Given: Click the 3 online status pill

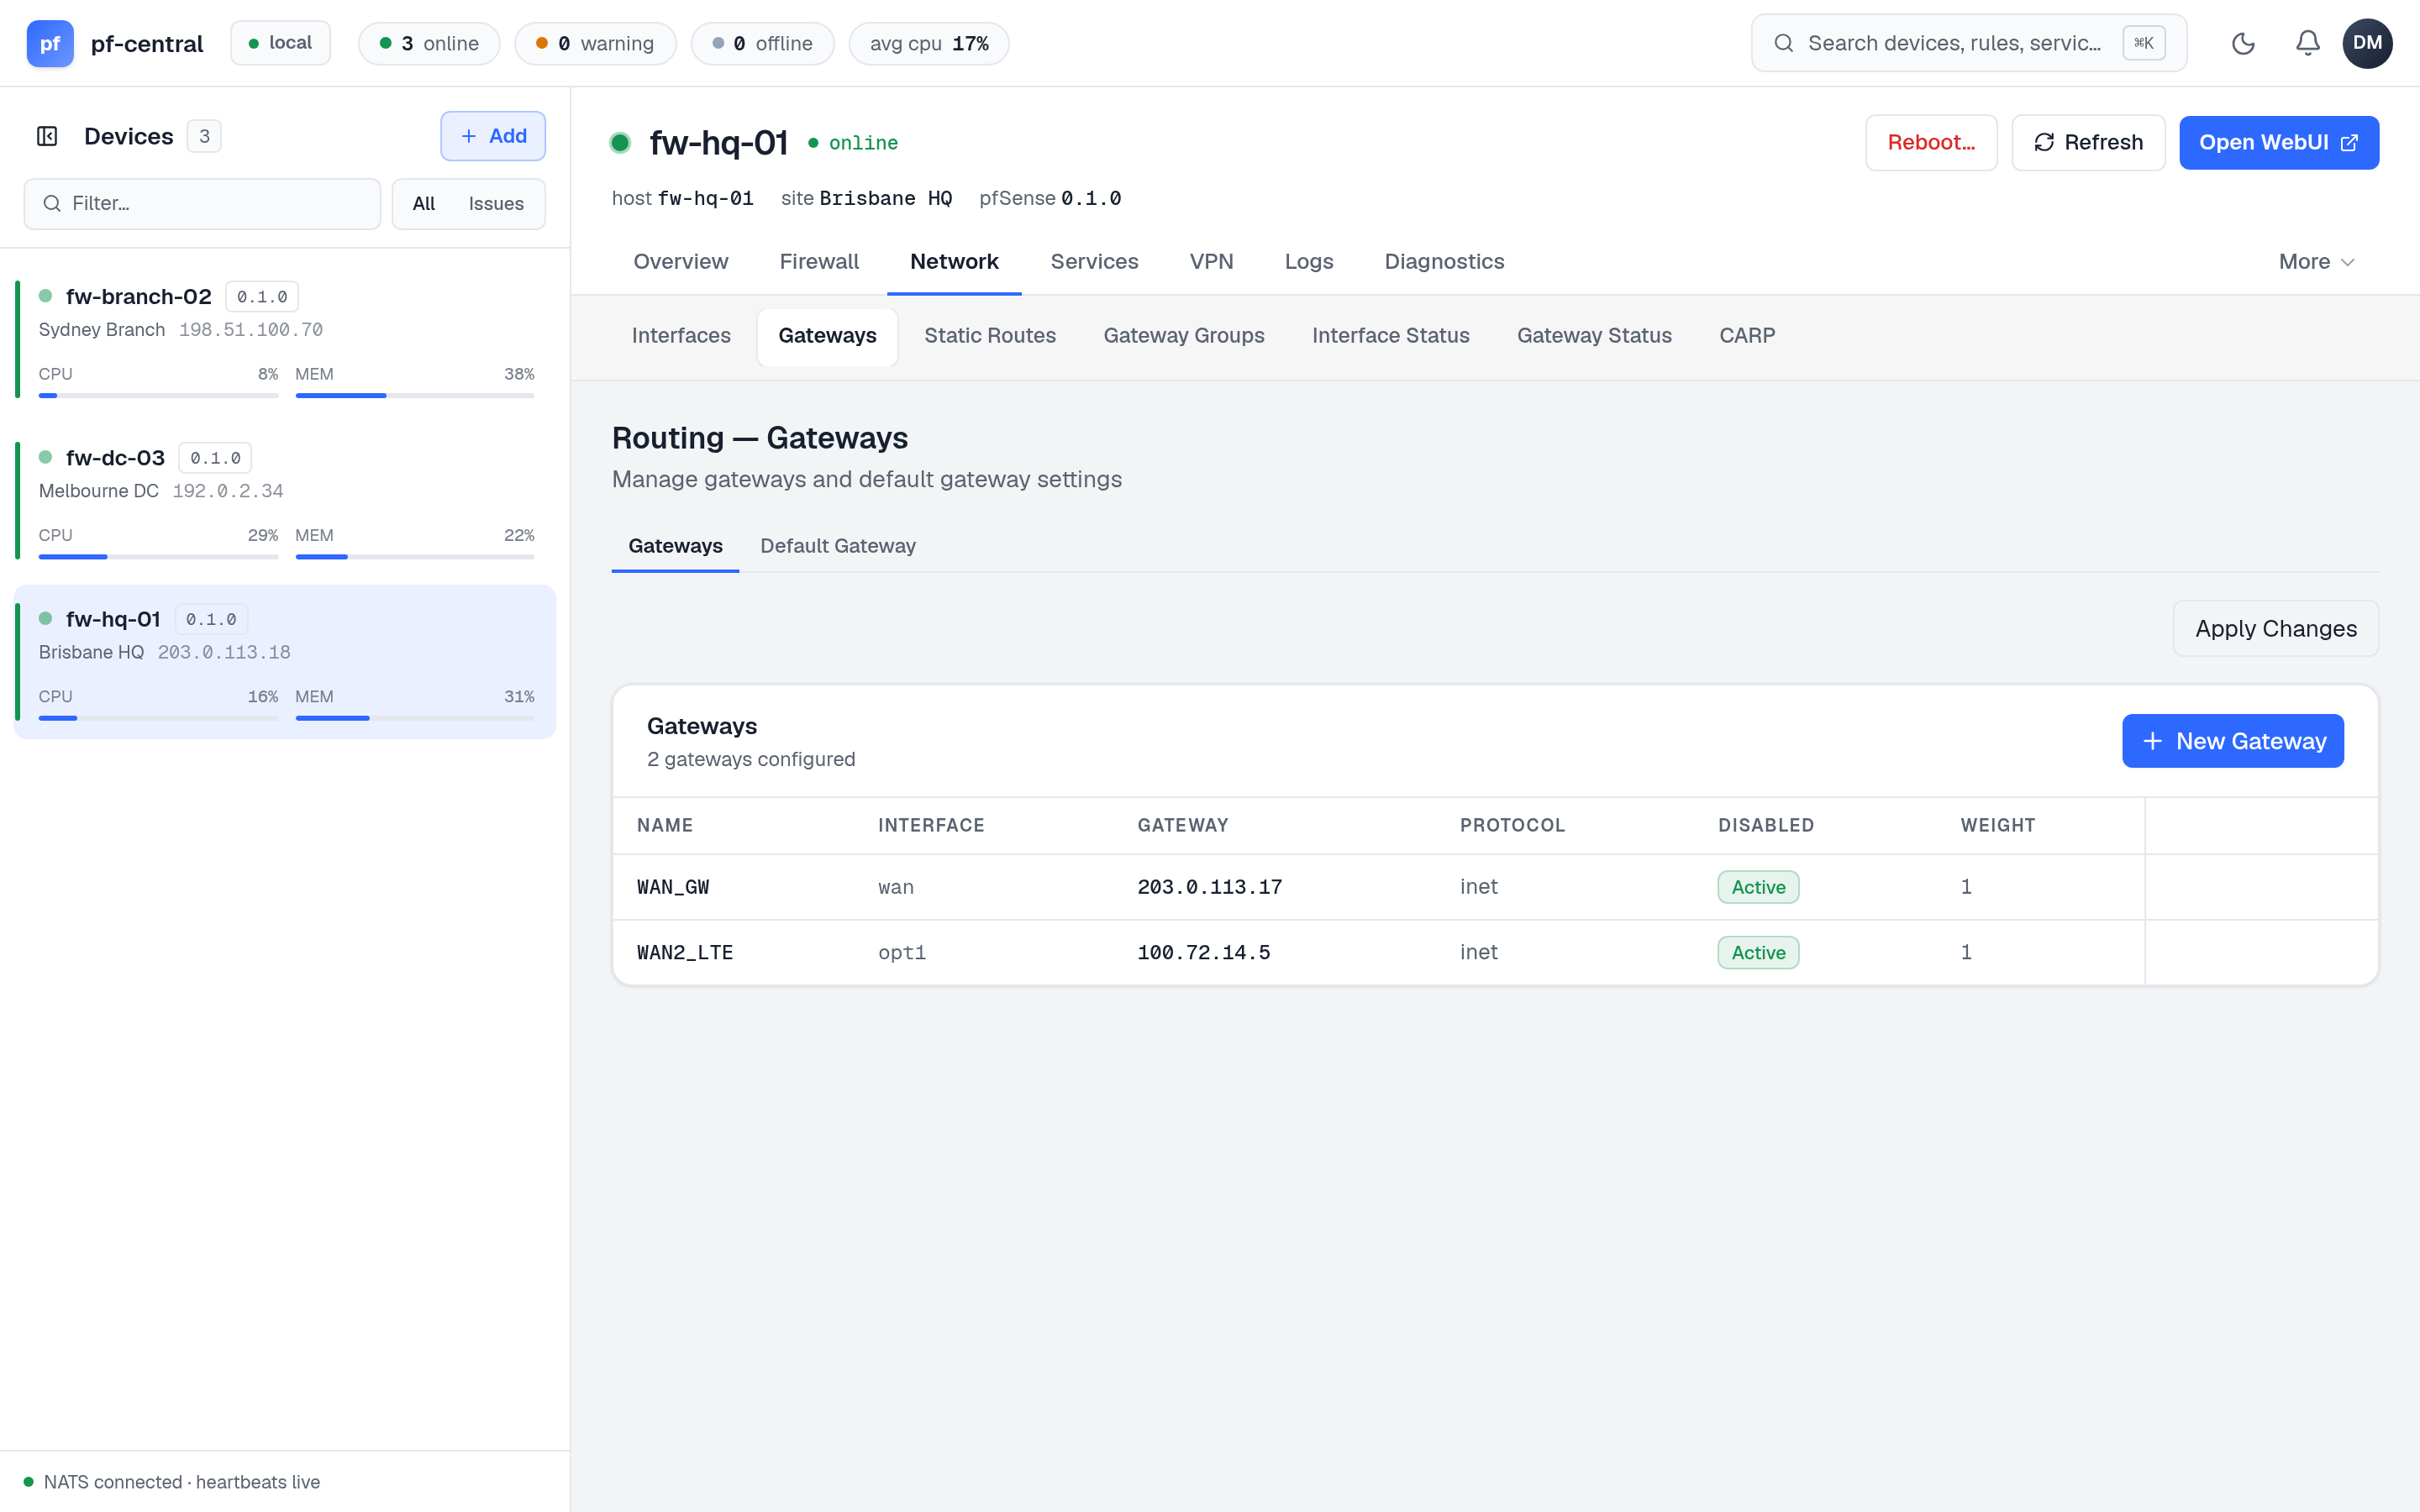Looking at the screenshot, I should (429, 43).
